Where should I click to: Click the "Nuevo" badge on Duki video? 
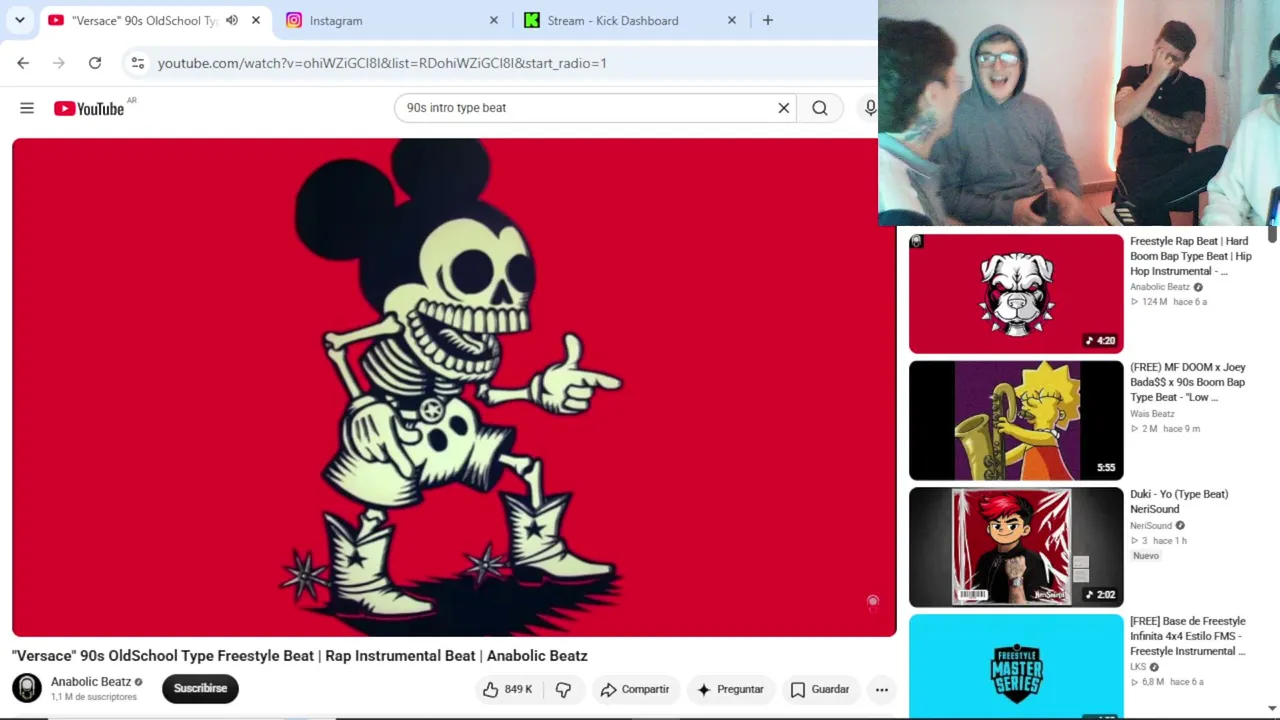1146,556
